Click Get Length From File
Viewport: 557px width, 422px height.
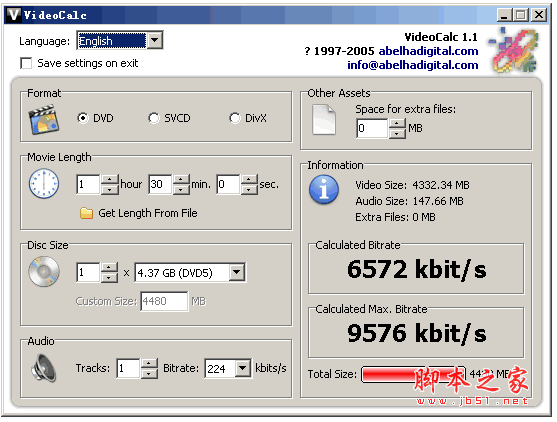[x=148, y=213]
